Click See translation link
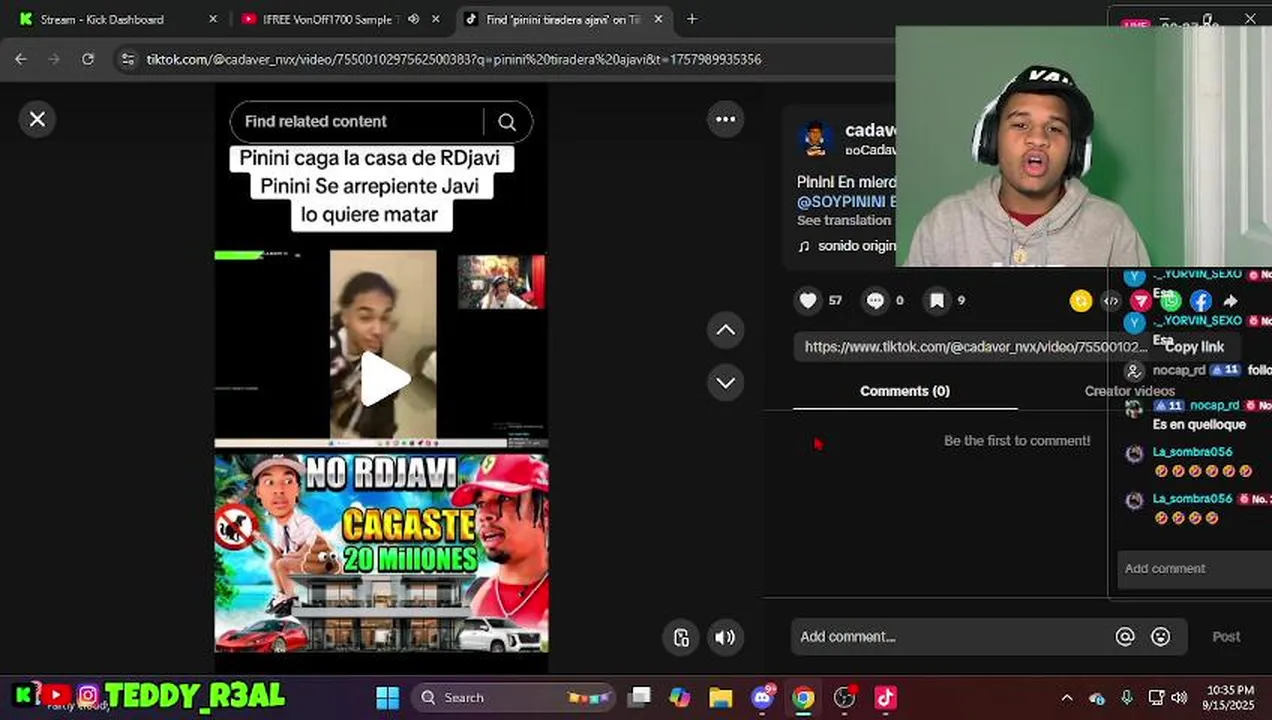The width and height of the screenshot is (1272, 720). (x=844, y=220)
